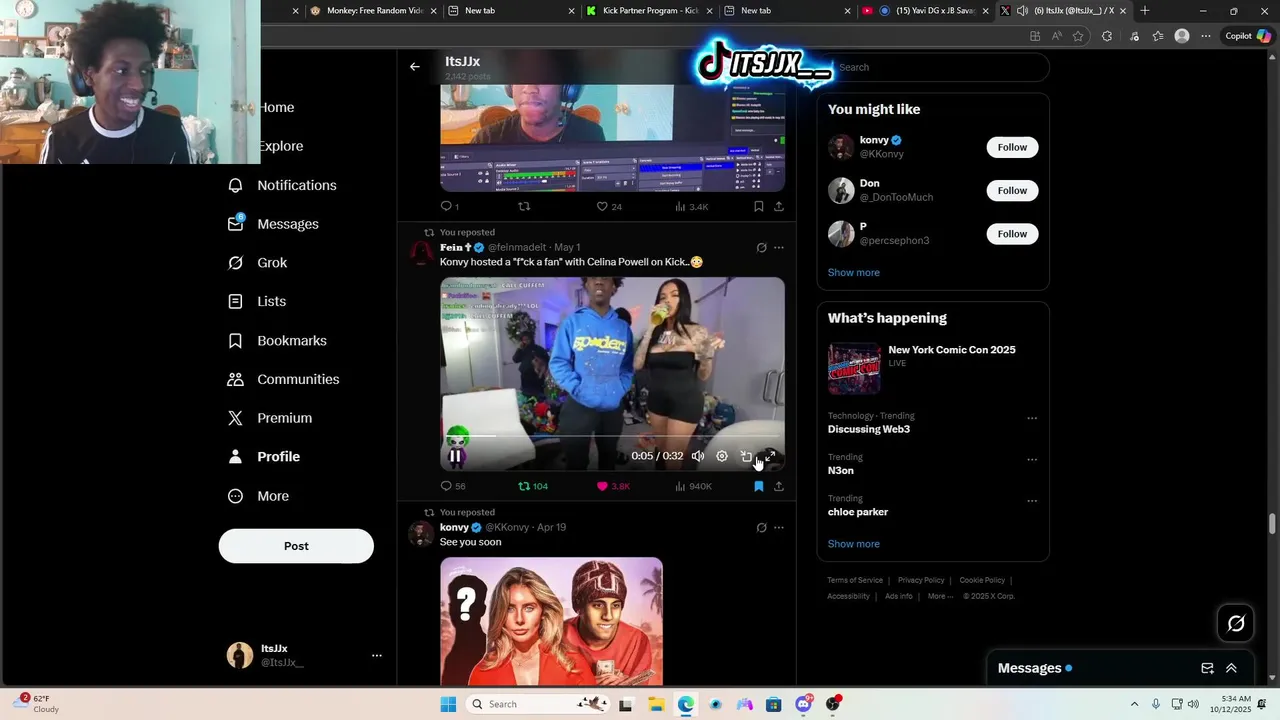Undo repost on Fein's post (104)
The width and height of the screenshot is (1280, 720).
click(532, 486)
